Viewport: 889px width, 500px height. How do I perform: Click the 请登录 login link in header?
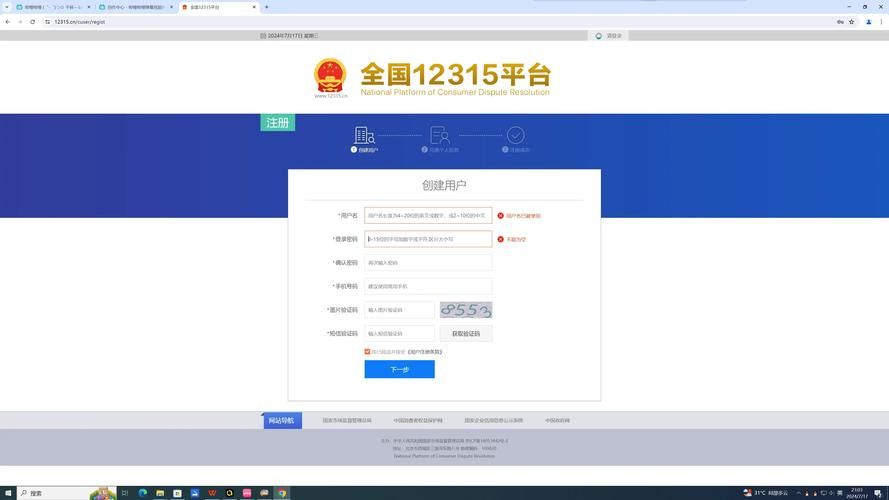point(614,36)
